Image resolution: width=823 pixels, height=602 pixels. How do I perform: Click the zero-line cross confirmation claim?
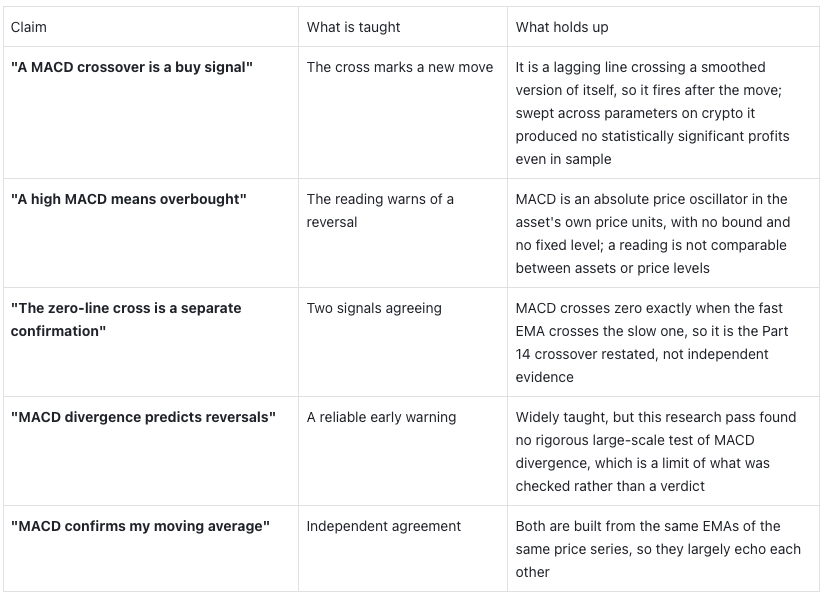coord(126,320)
